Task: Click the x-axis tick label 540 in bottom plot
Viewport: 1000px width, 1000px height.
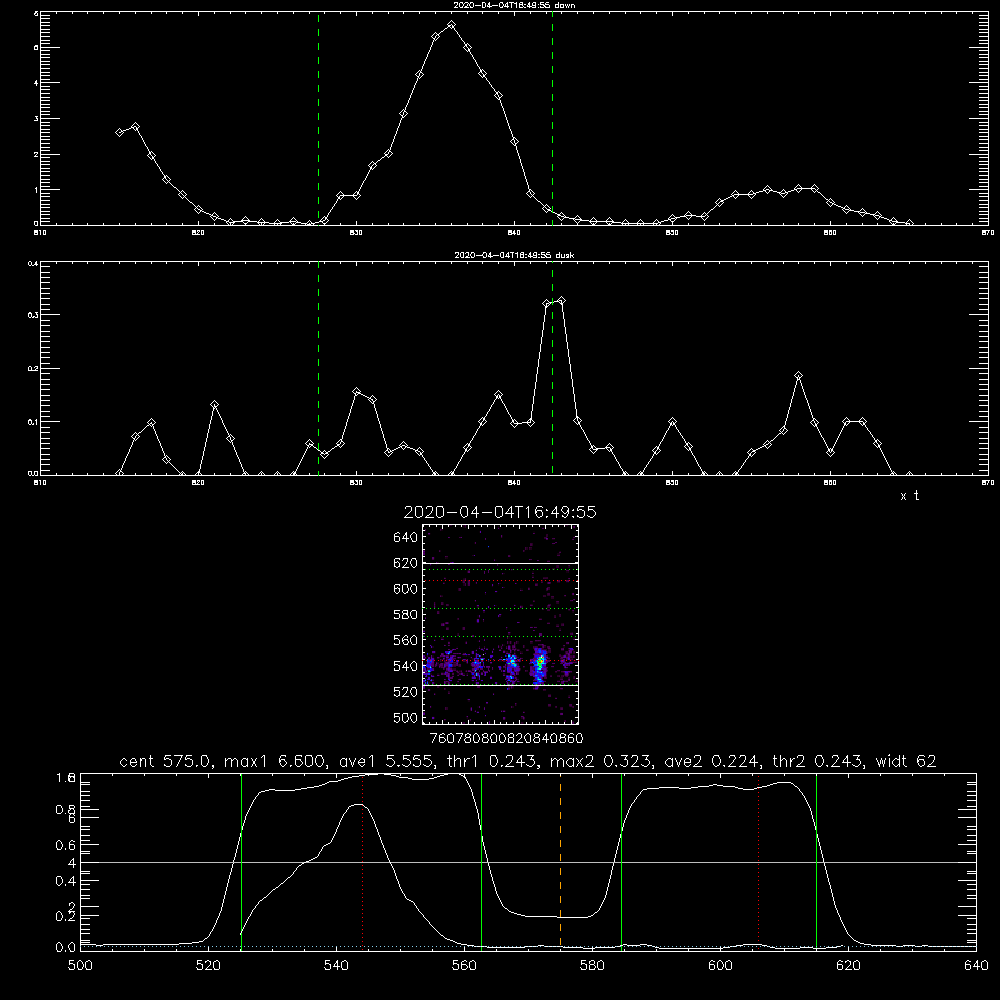Action: point(336,966)
